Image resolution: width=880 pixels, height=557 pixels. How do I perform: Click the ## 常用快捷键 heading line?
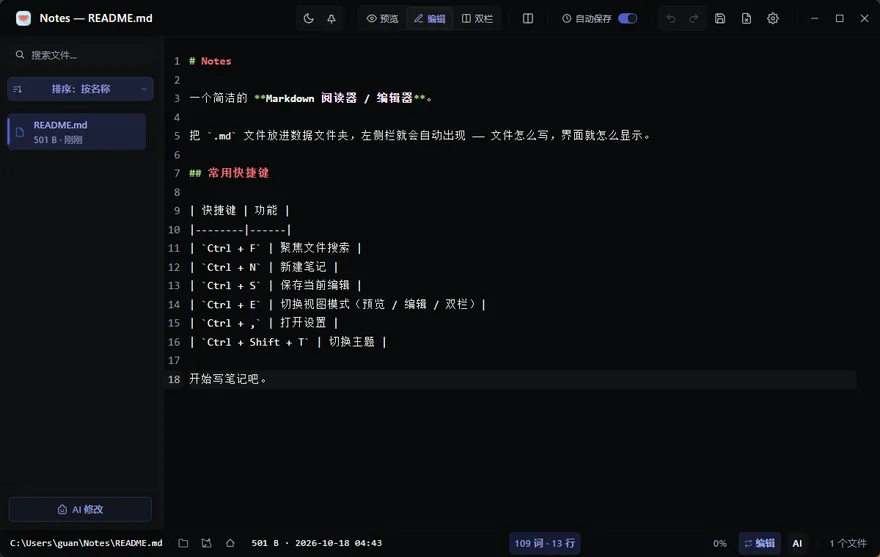(x=229, y=173)
